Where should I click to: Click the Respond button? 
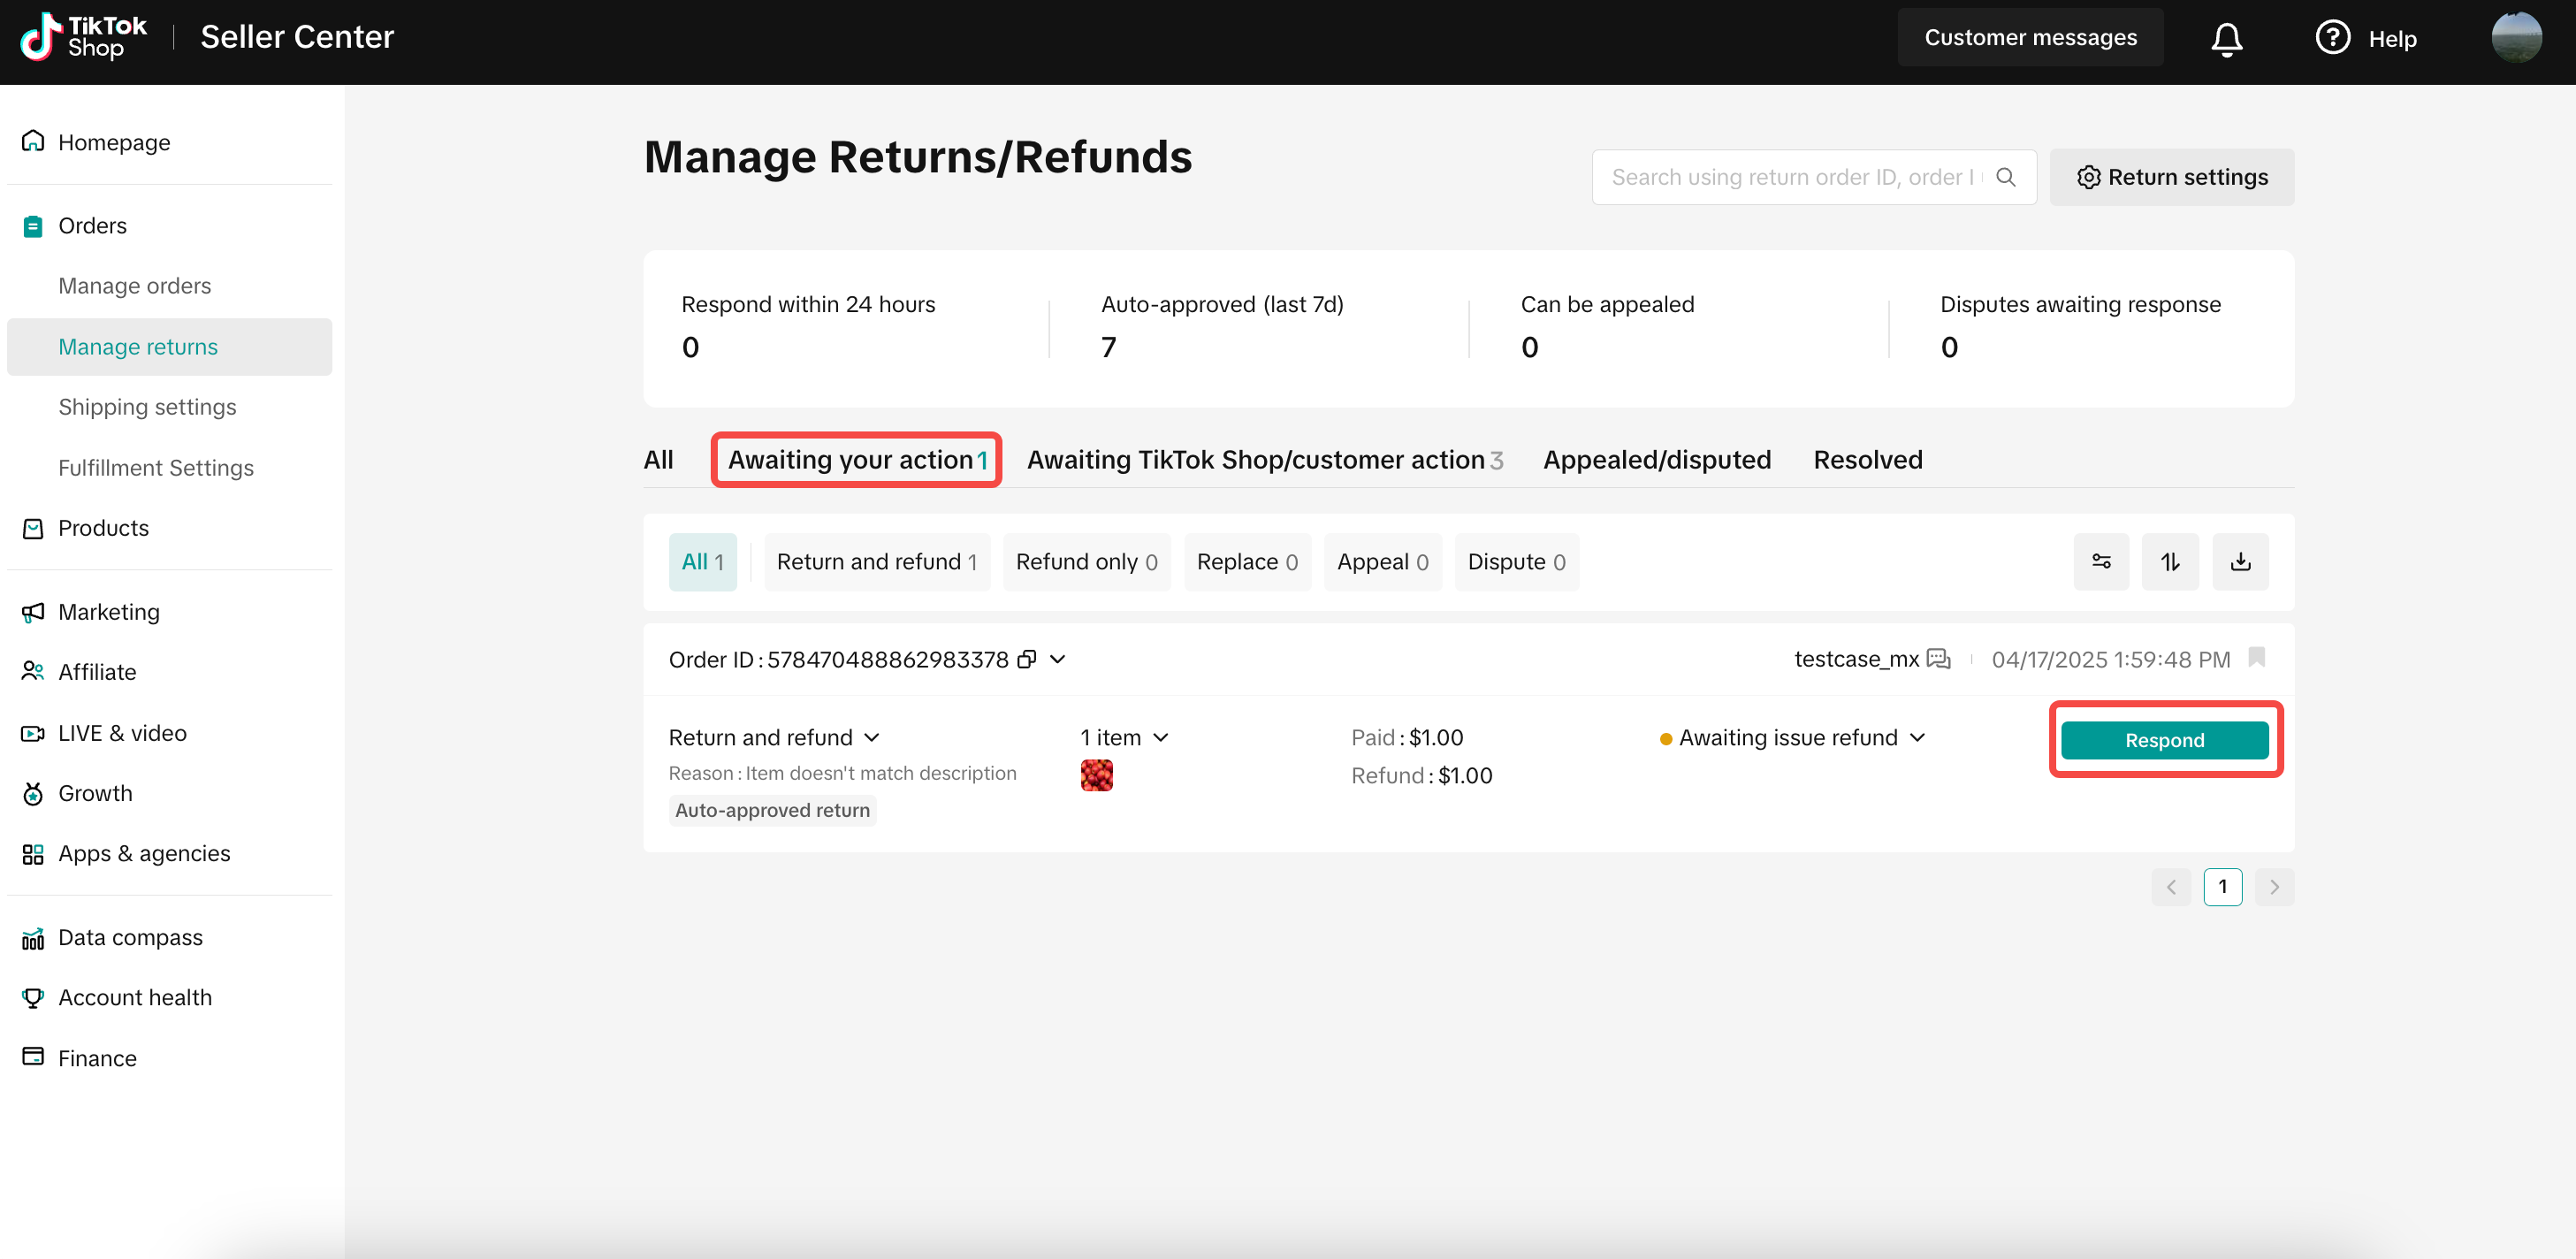point(2164,740)
